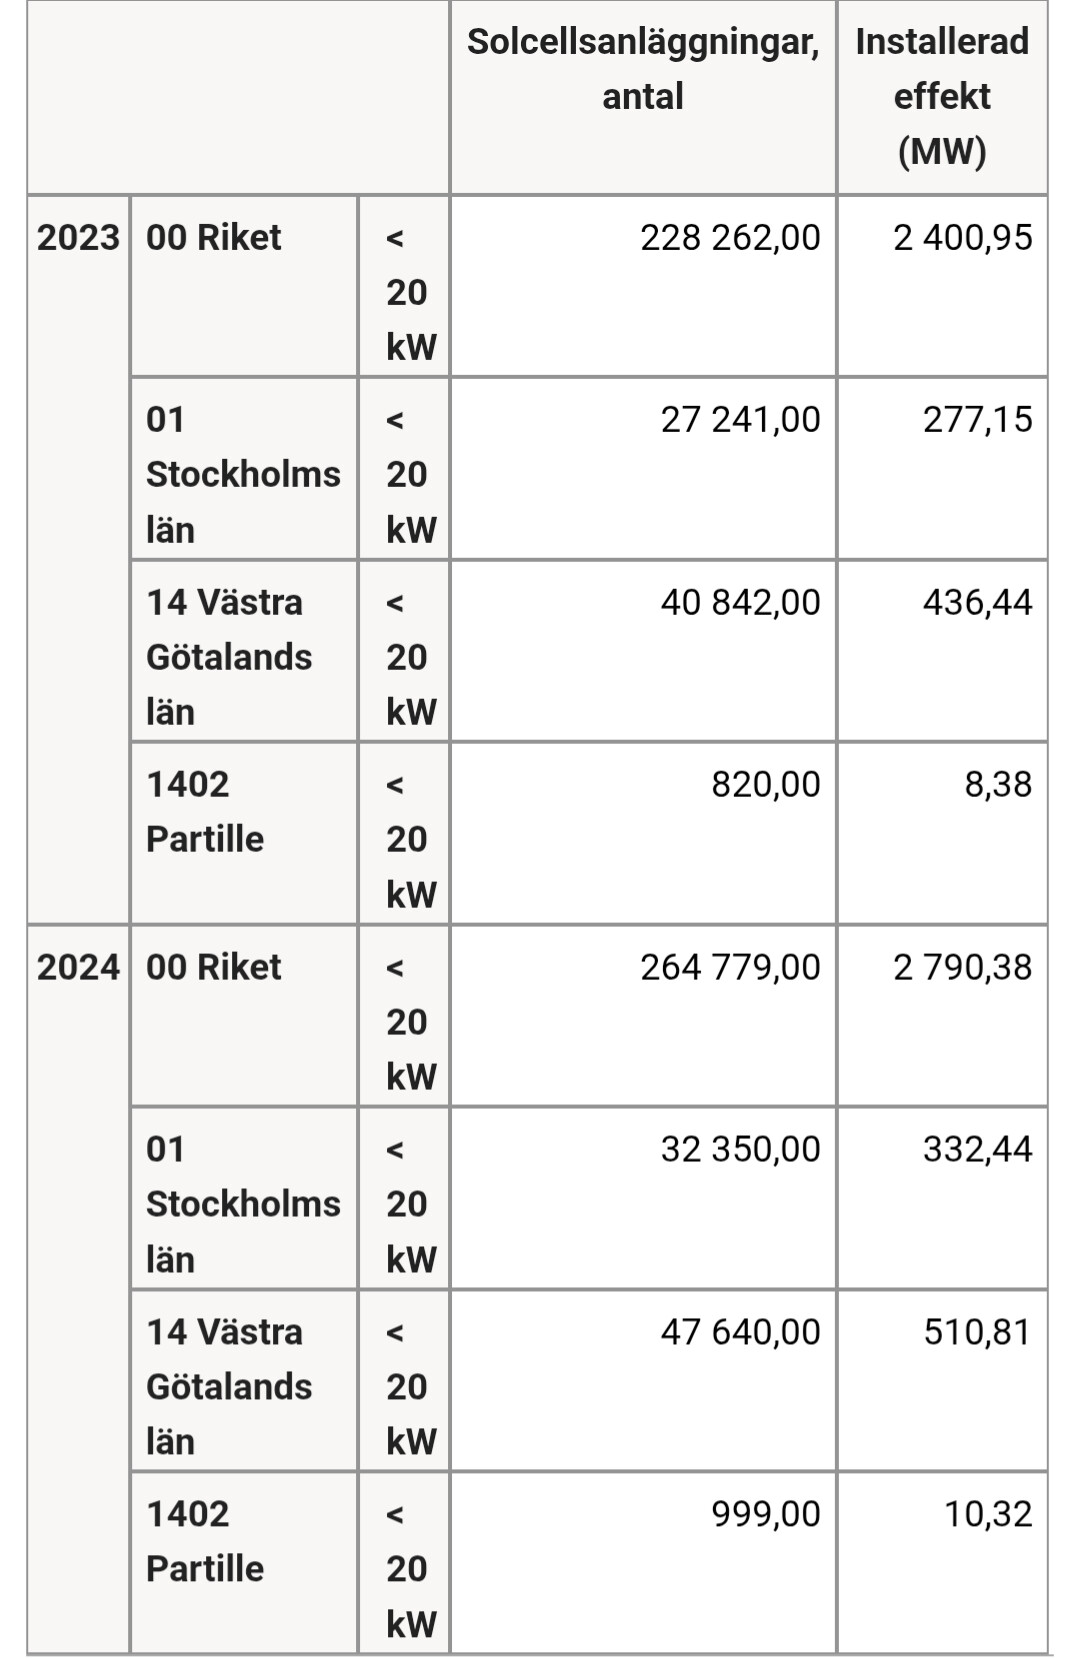Click the value 264 779,00
Image resolution: width=1080 pixels, height=1658 pixels.
730,967
